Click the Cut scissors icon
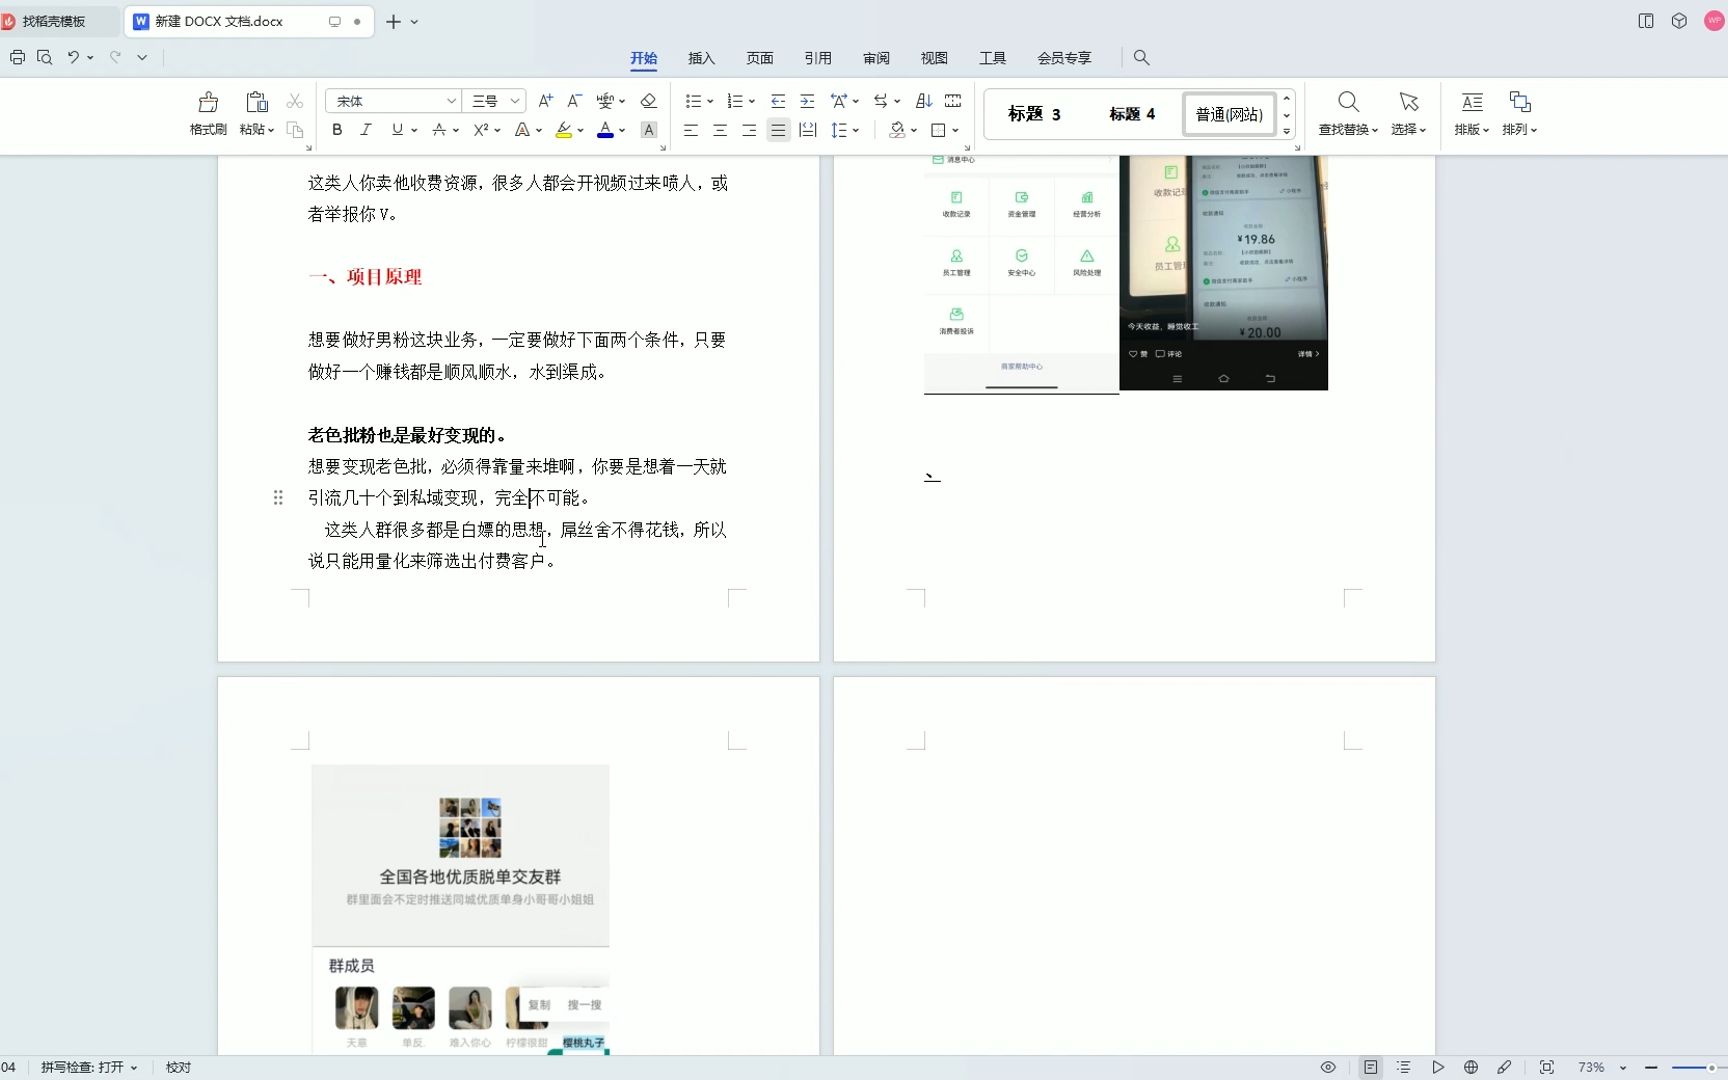1728x1080 pixels. coord(294,101)
